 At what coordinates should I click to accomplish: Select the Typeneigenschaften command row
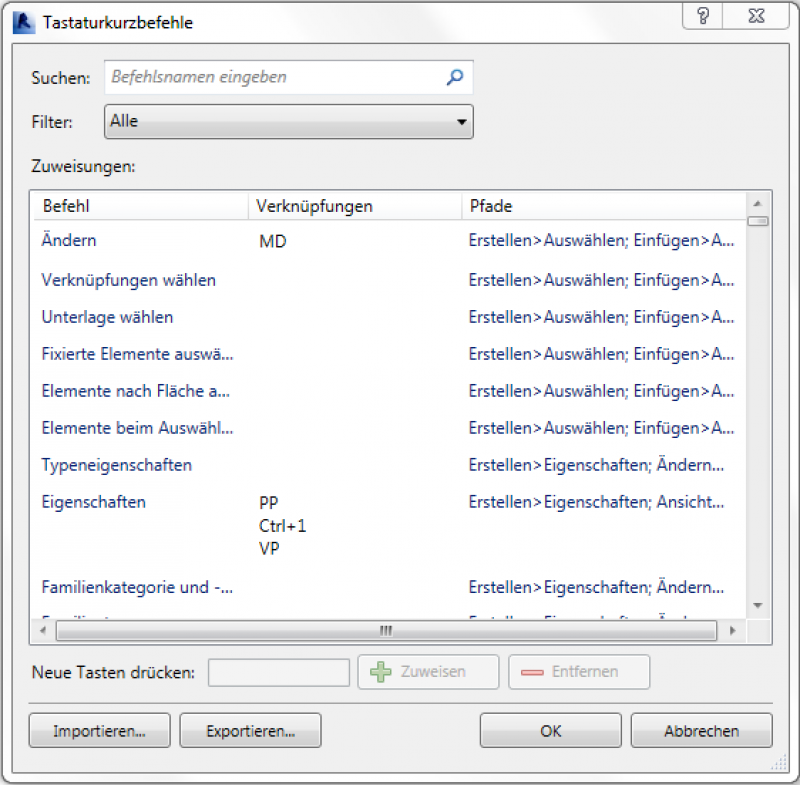coord(116,465)
